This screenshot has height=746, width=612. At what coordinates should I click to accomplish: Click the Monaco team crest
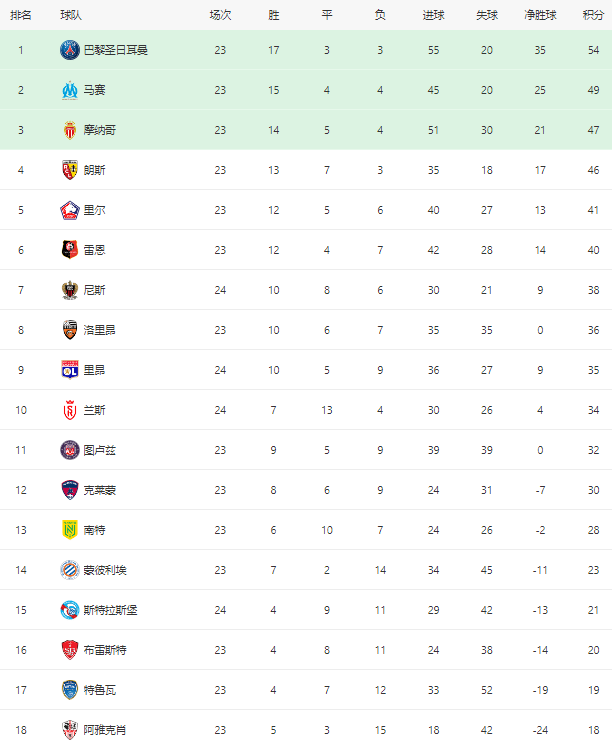(x=69, y=130)
